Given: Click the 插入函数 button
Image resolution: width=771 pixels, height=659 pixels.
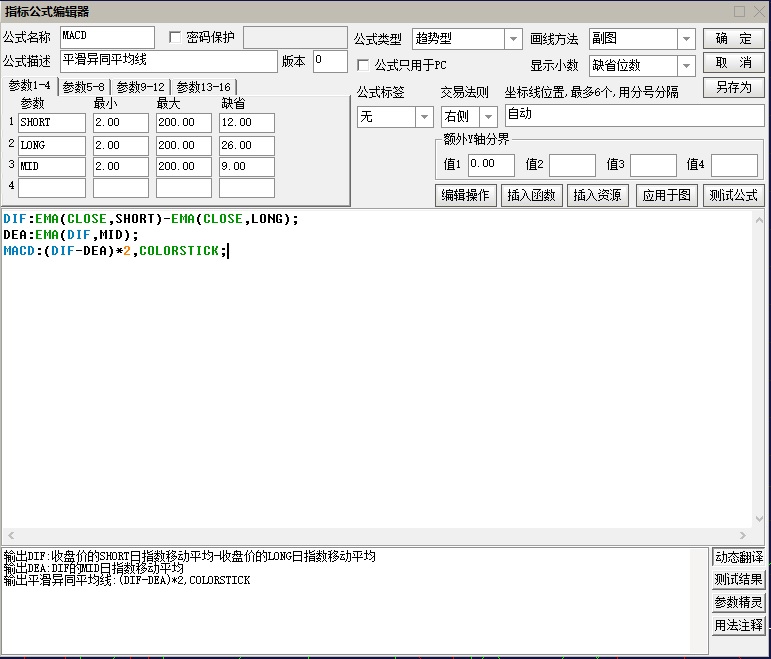Looking at the screenshot, I should tap(533, 195).
